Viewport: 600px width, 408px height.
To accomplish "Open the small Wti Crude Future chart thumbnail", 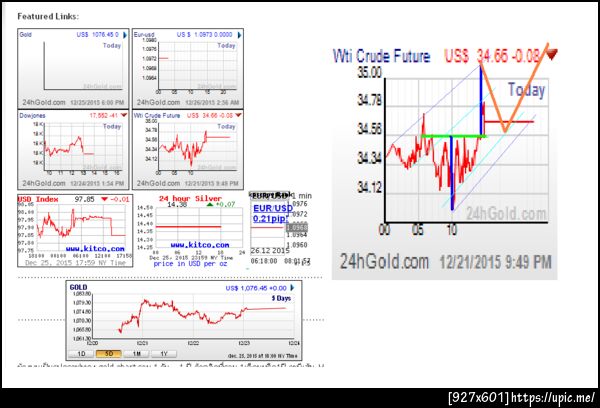I will click(x=188, y=149).
